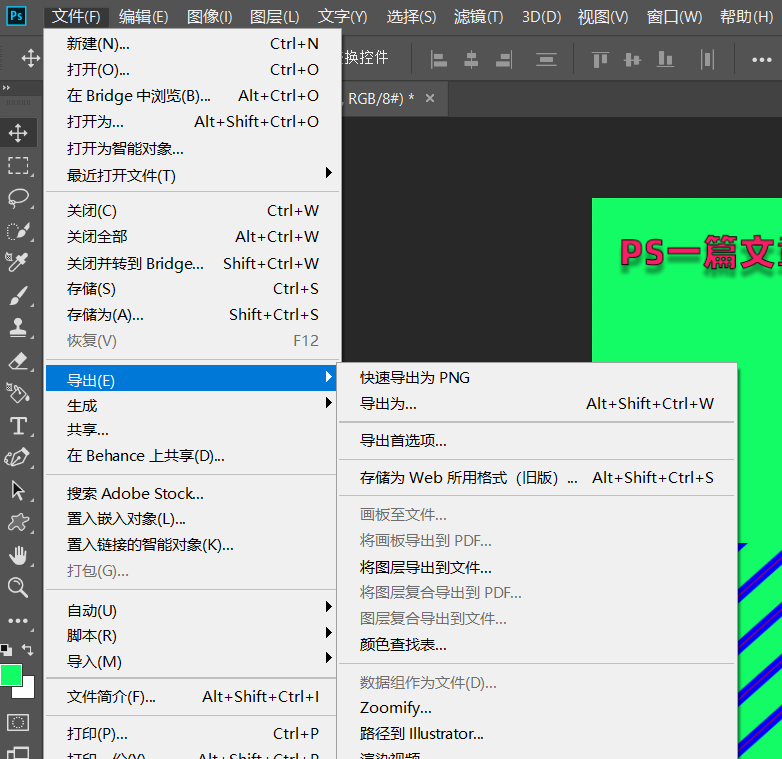
Task: Open the 滤镜(T) menu
Action: coord(478,16)
